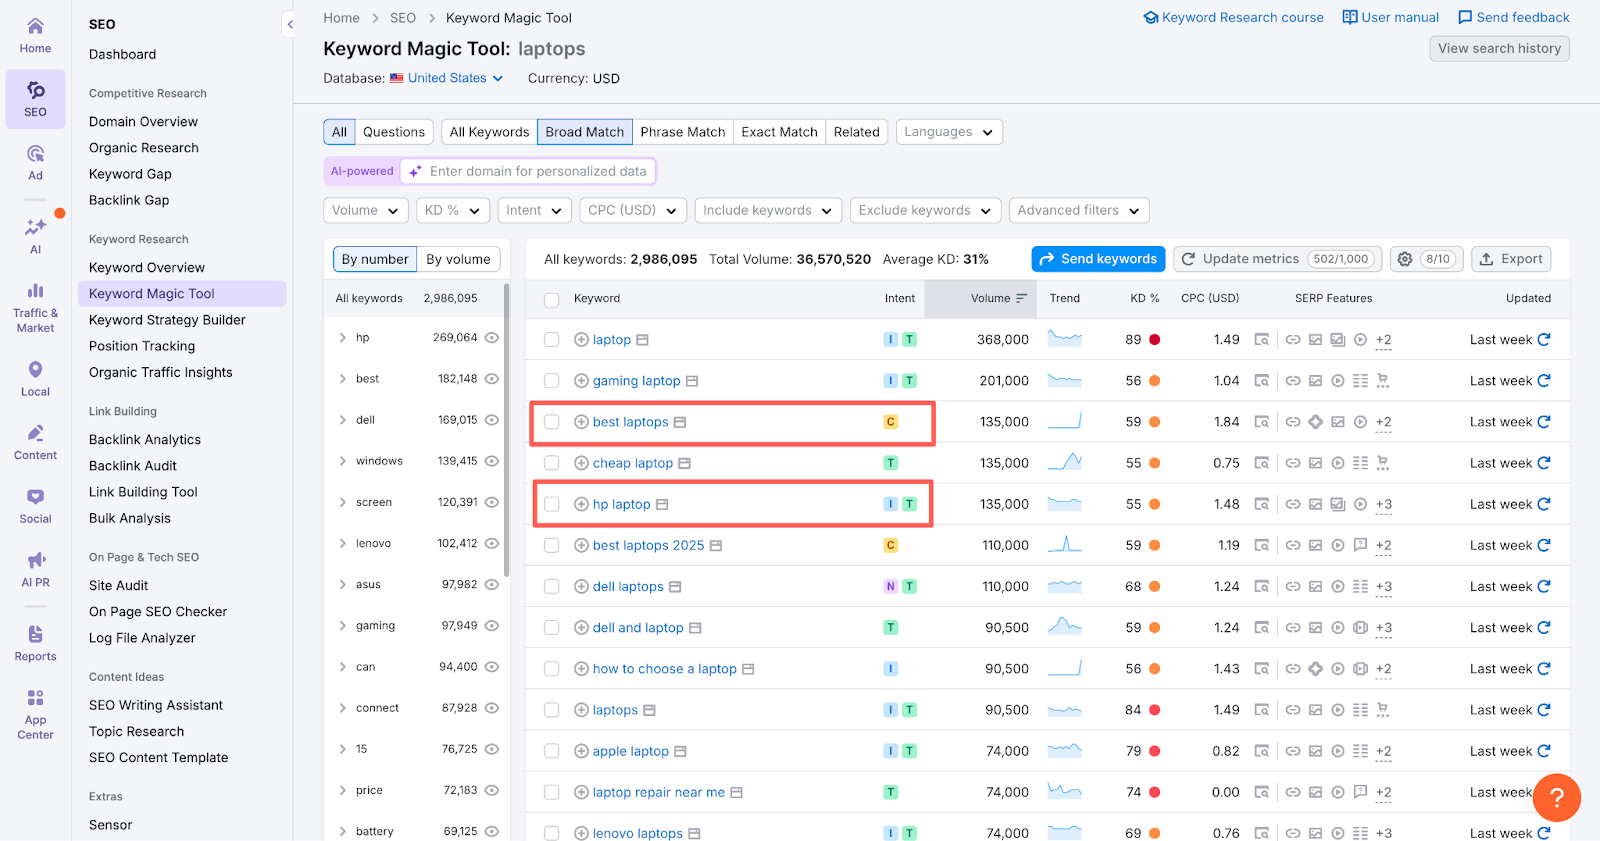
Task: Refresh metrics for apple laptop row
Action: [x=1544, y=751]
